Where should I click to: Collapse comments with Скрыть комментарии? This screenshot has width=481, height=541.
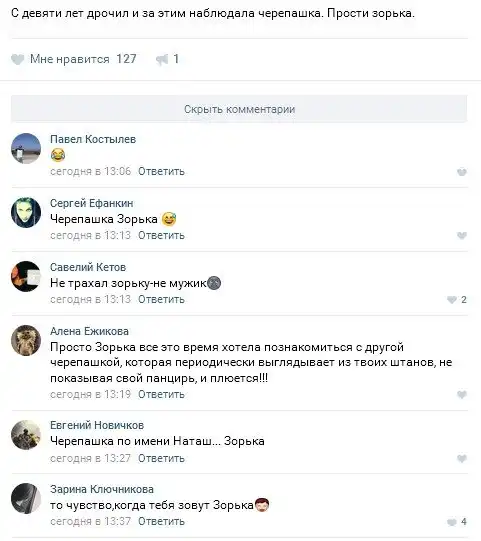239,109
